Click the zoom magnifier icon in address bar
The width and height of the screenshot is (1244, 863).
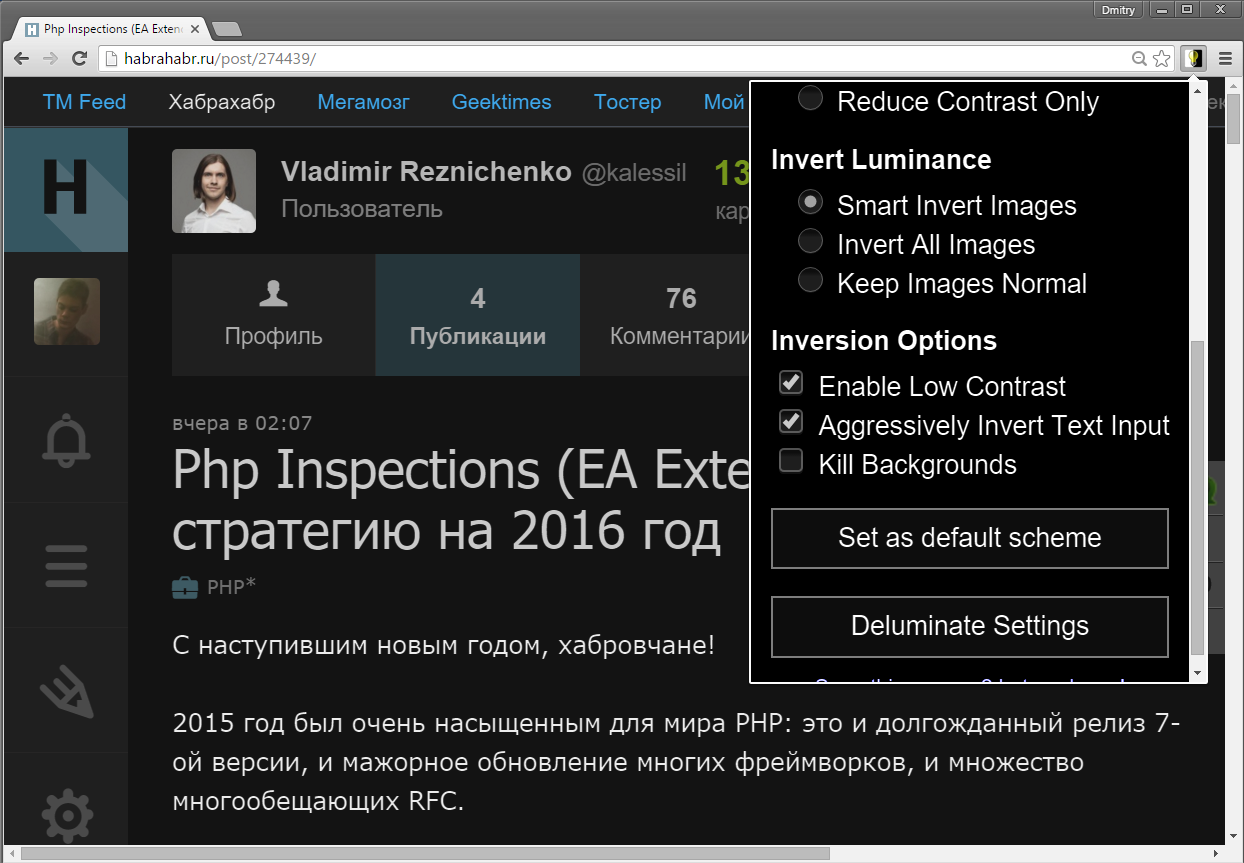click(1139, 59)
